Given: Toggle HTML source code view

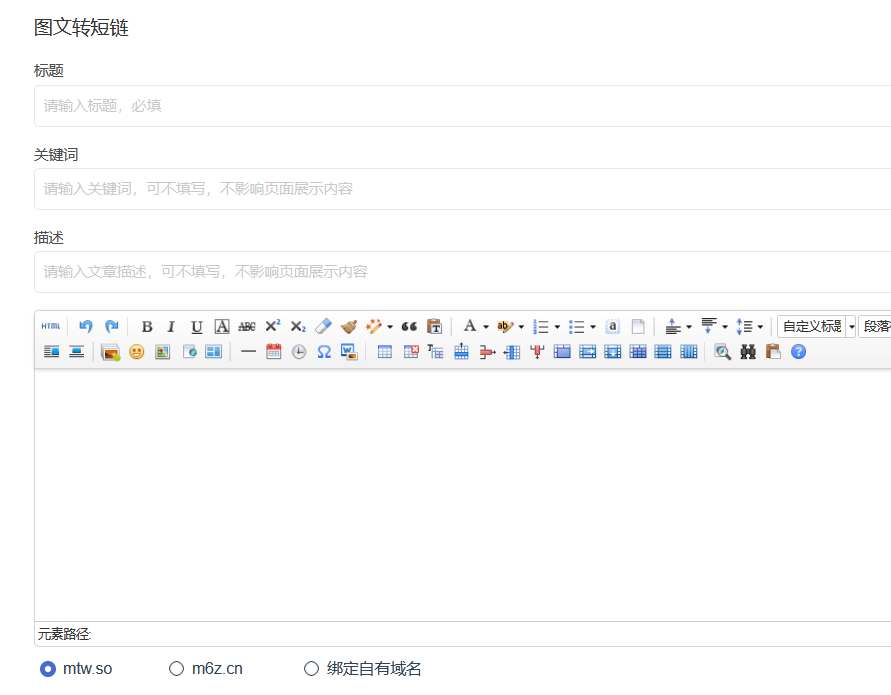Looking at the screenshot, I should (x=50, y=327).
